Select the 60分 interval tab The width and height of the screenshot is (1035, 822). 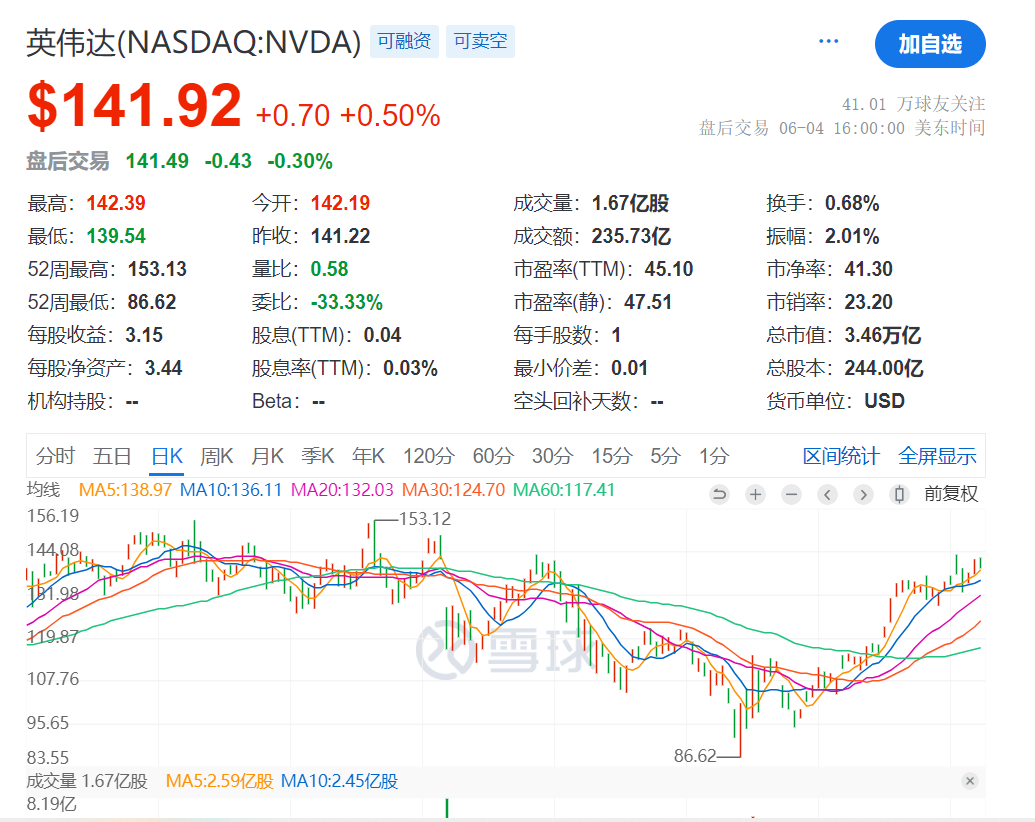(x=493, y=456)
